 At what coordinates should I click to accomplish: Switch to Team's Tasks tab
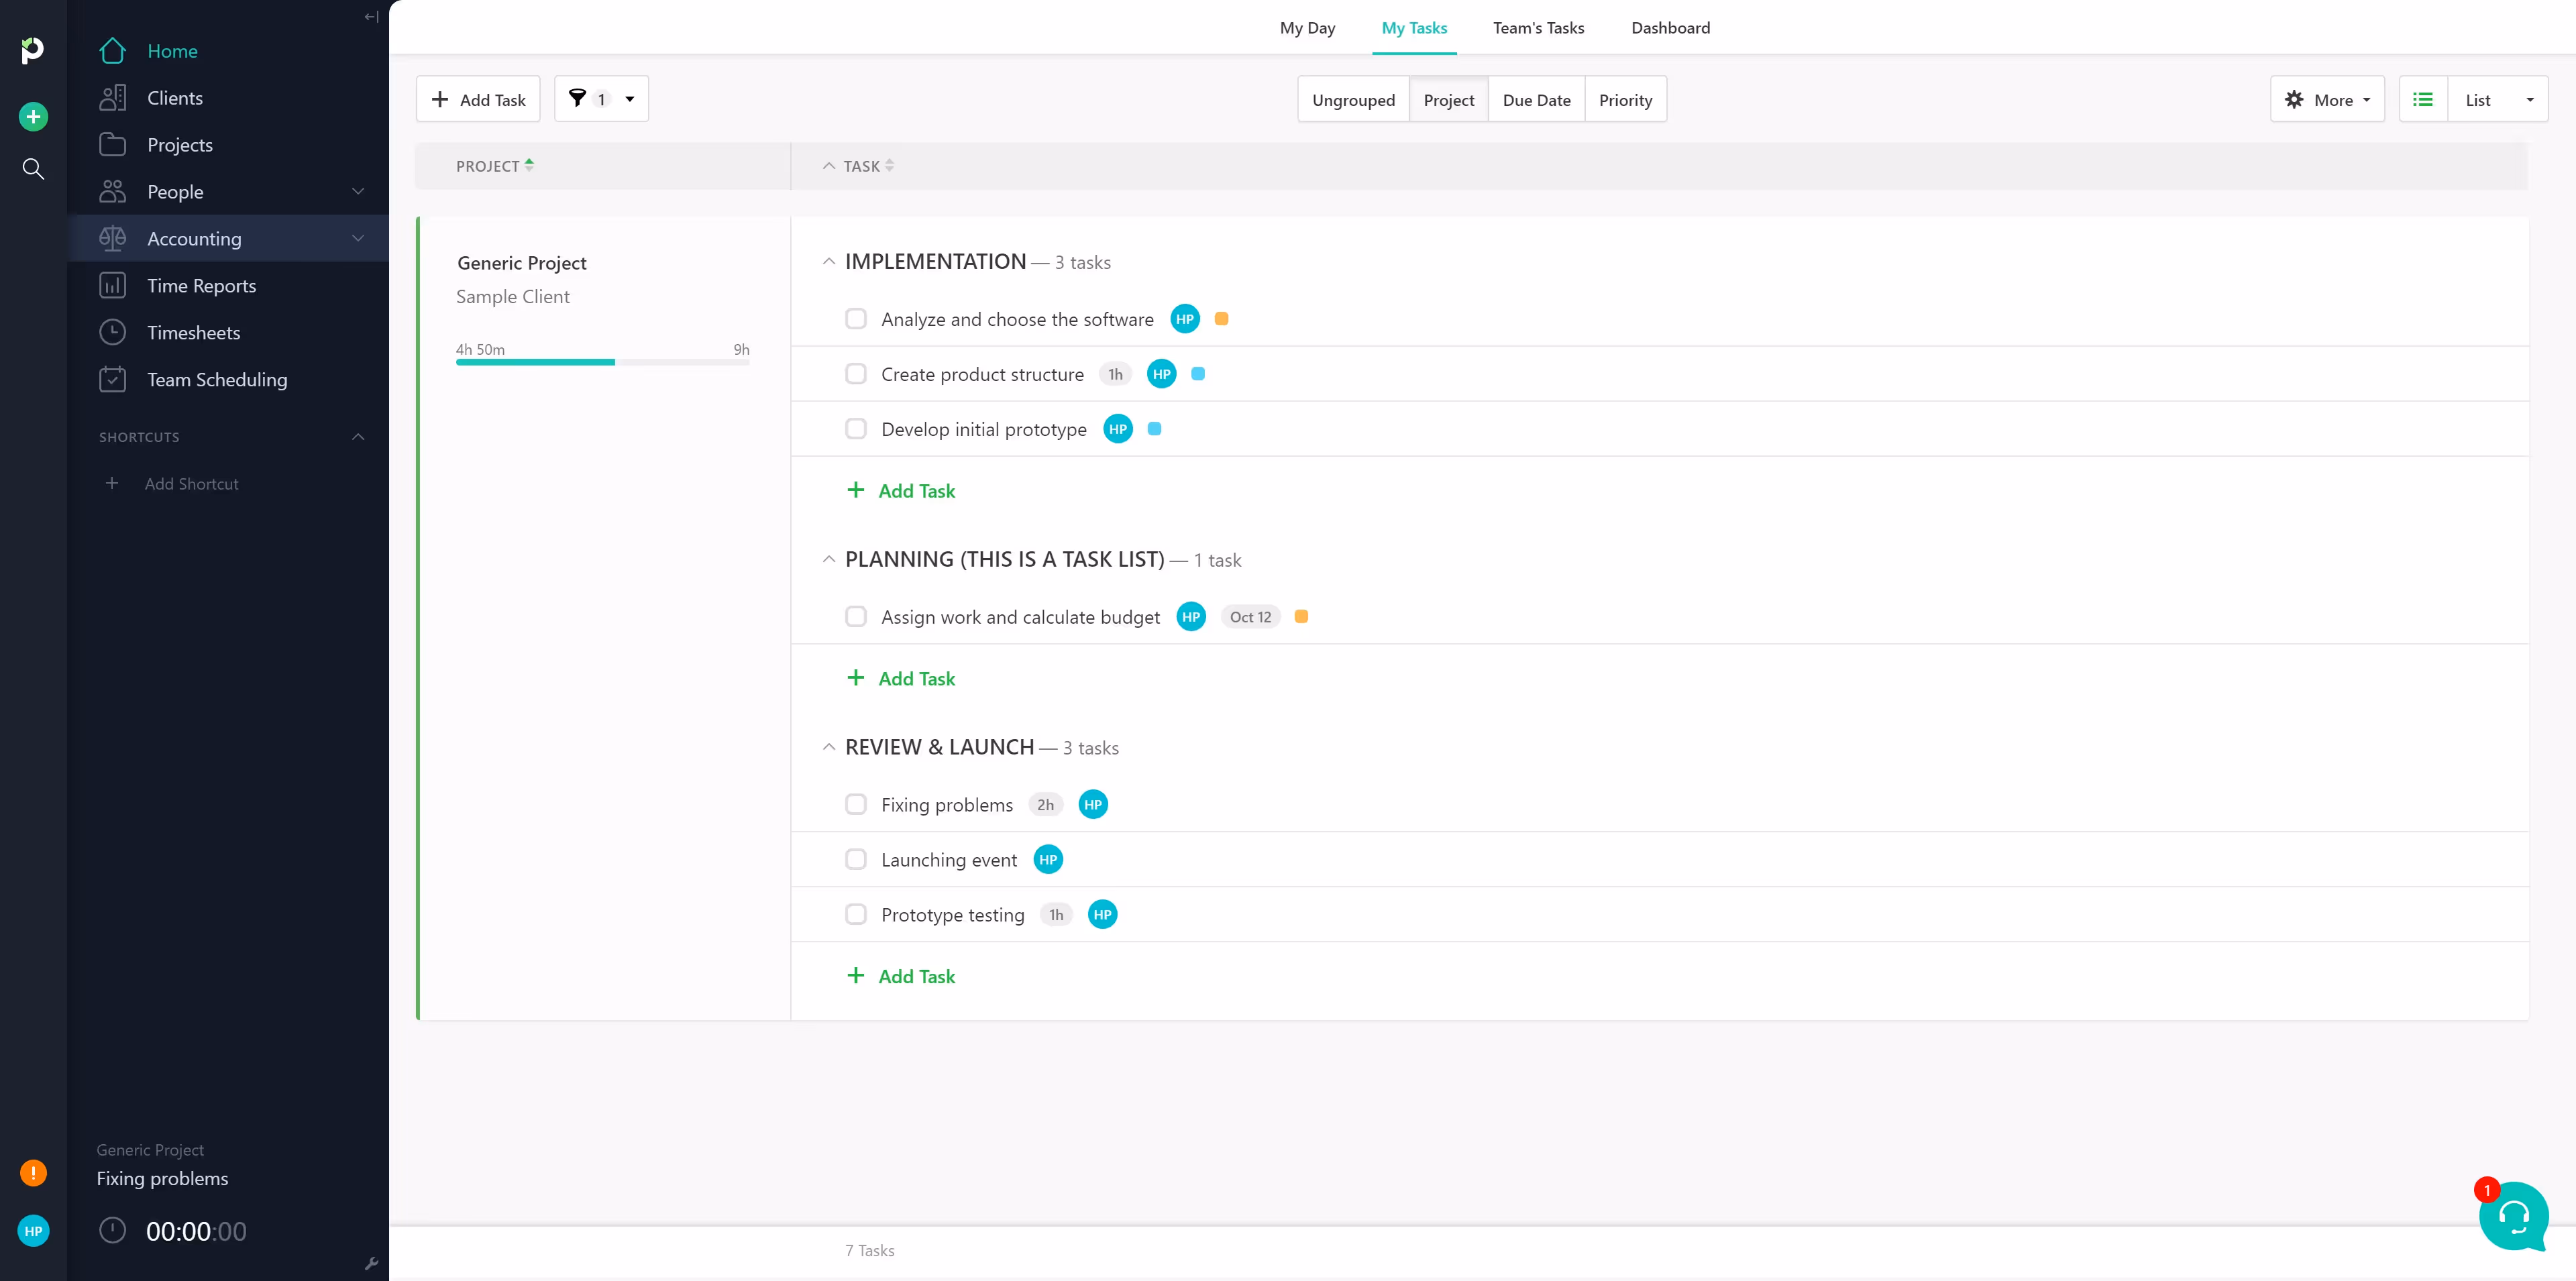tap(1538, 28)
